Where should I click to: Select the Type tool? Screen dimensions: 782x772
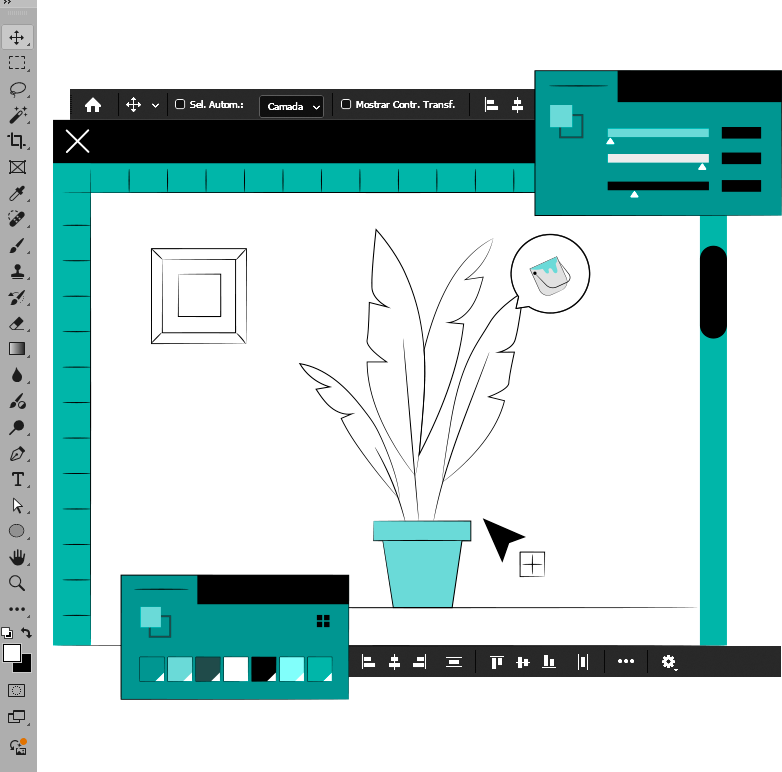coord(18,479)
